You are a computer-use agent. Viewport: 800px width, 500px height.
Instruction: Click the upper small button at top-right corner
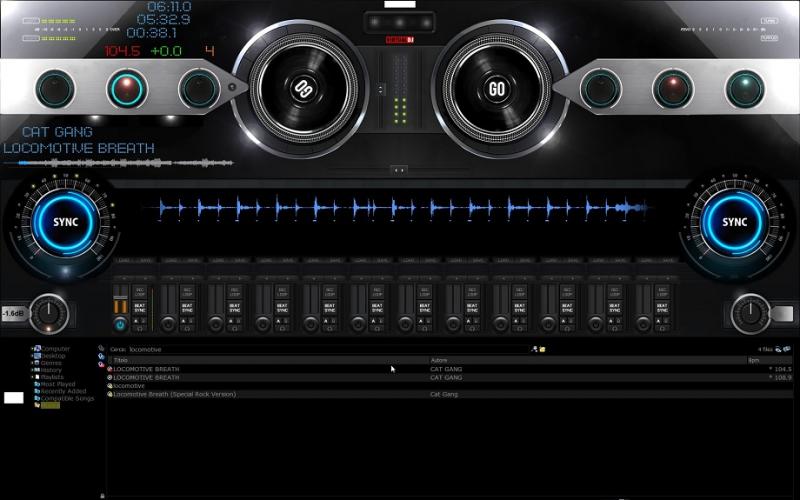click(x=769, y=21)
